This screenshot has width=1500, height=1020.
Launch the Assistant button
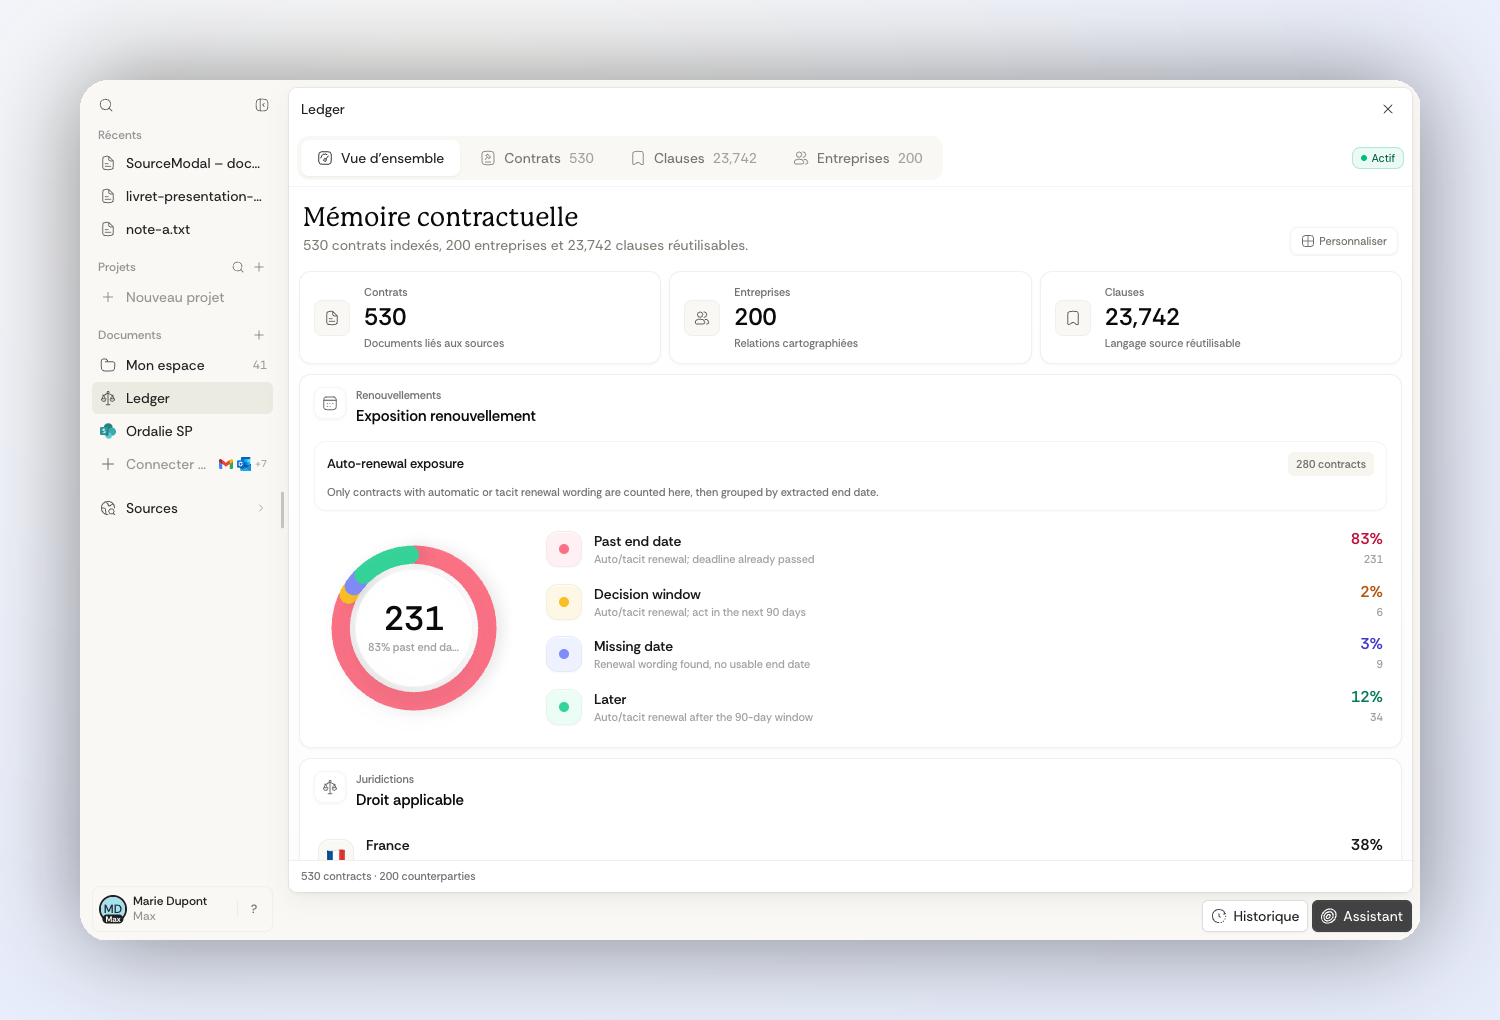(1362, 916)
